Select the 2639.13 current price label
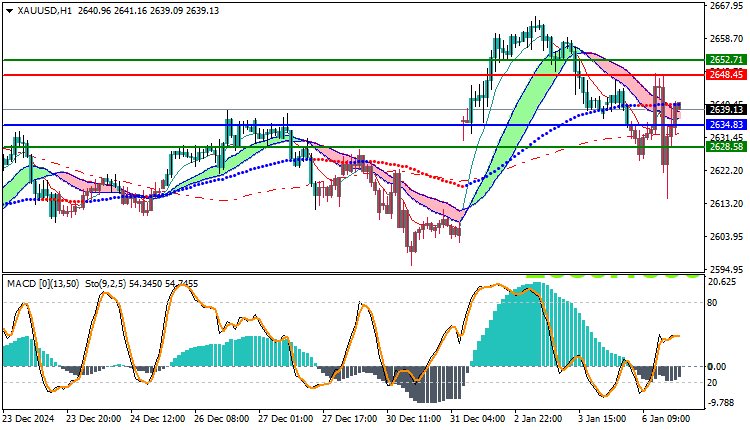Image resolution: width=750 pixels, height=430 pixels. coord(726,110)
